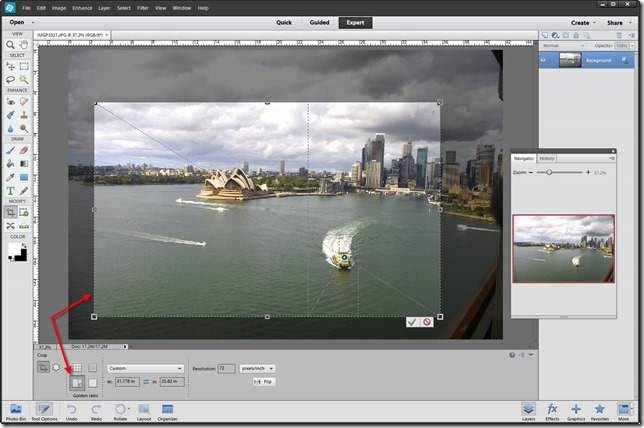
Task: Toggle the Layers panel button
Action: click(x=529, y=412)
